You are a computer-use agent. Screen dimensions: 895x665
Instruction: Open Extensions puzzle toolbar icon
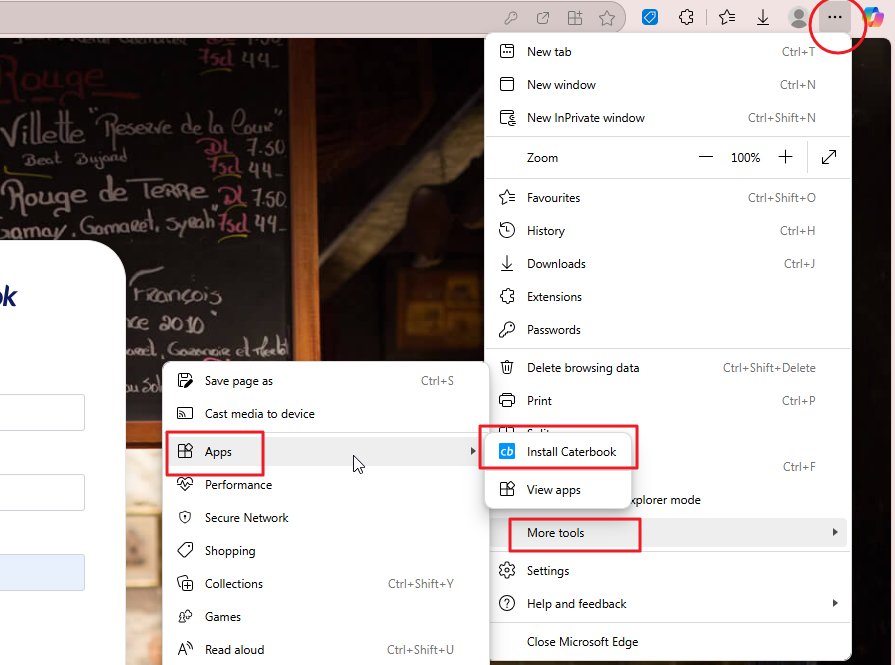click(x=686, y=18)
